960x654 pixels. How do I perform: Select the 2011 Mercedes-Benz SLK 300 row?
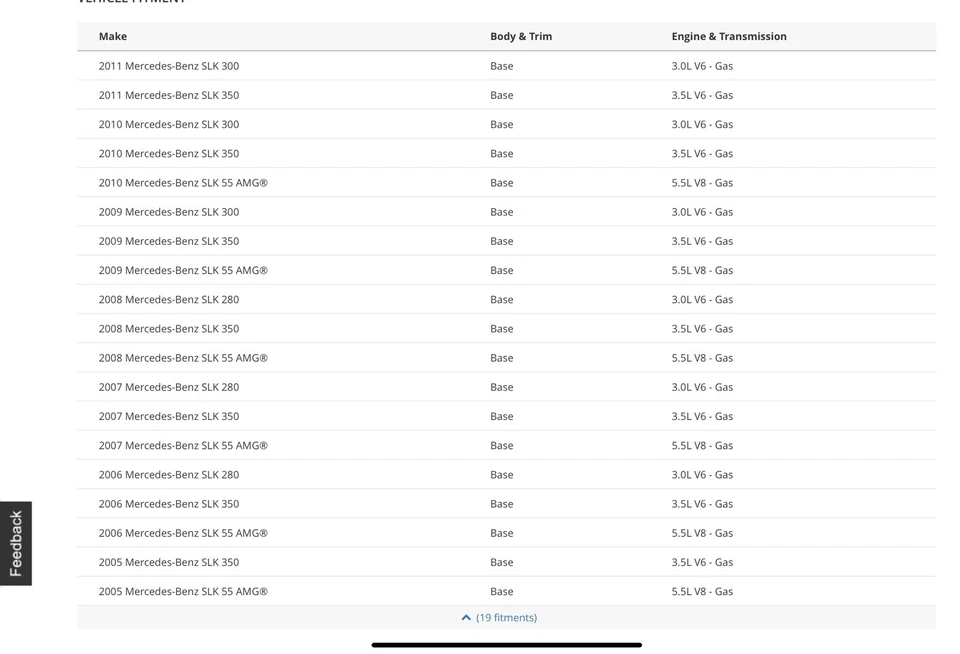coord(169,66)
